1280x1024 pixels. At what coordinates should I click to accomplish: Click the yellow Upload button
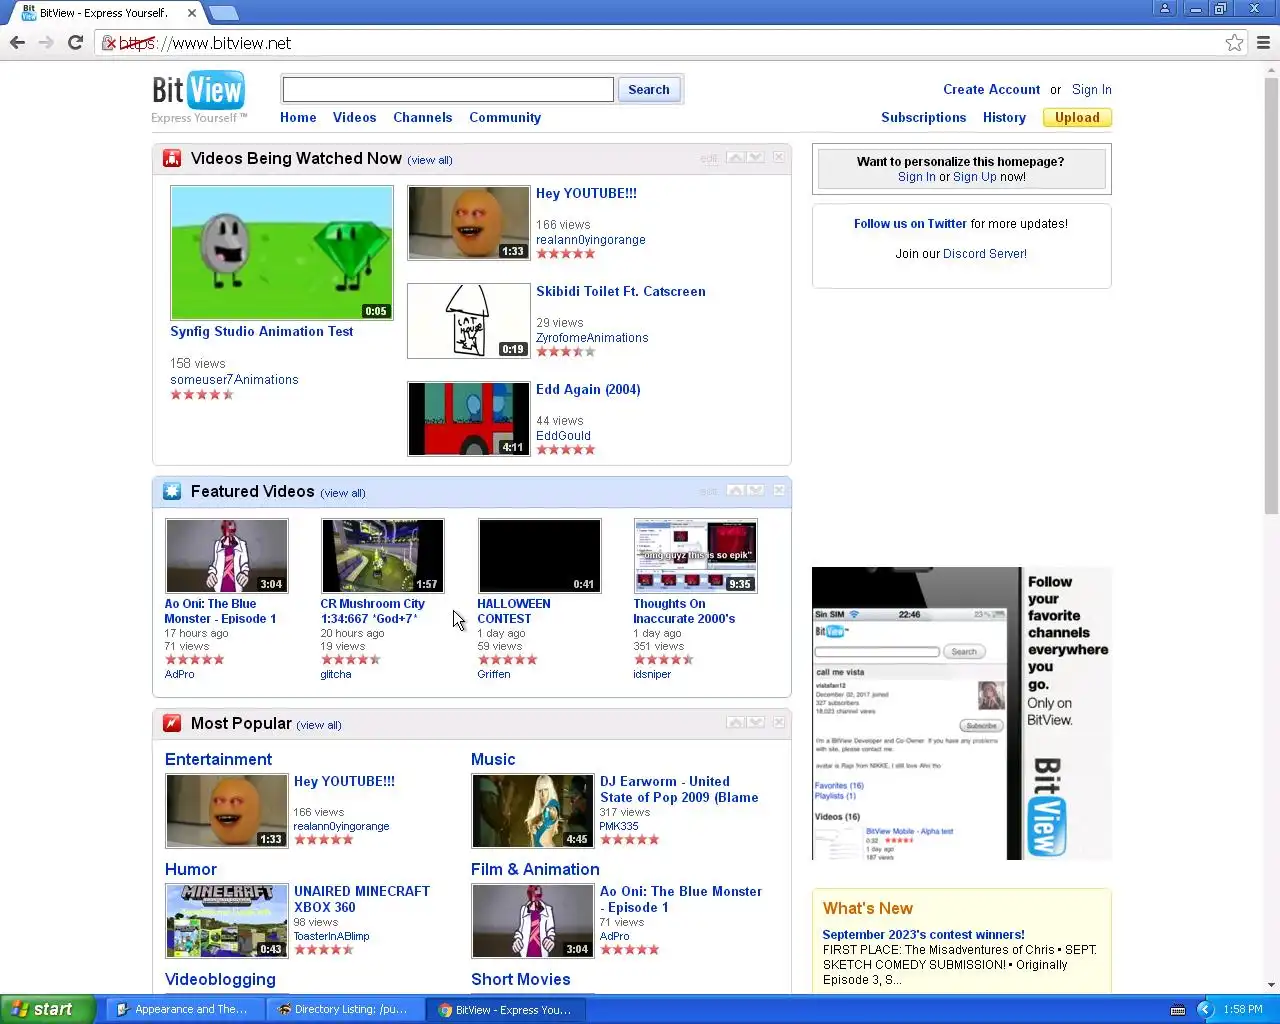tap(1077, 117)
